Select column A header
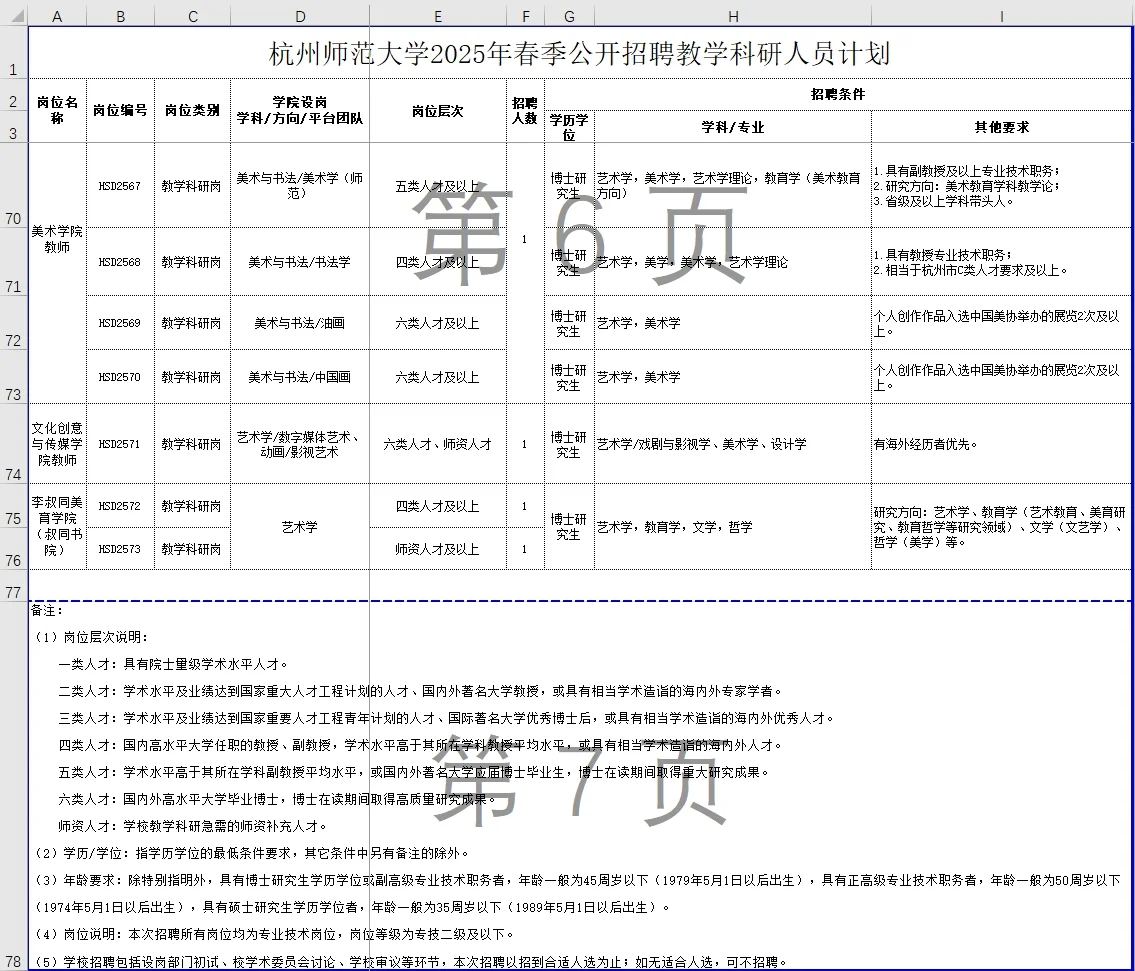 tap(57, 16)
